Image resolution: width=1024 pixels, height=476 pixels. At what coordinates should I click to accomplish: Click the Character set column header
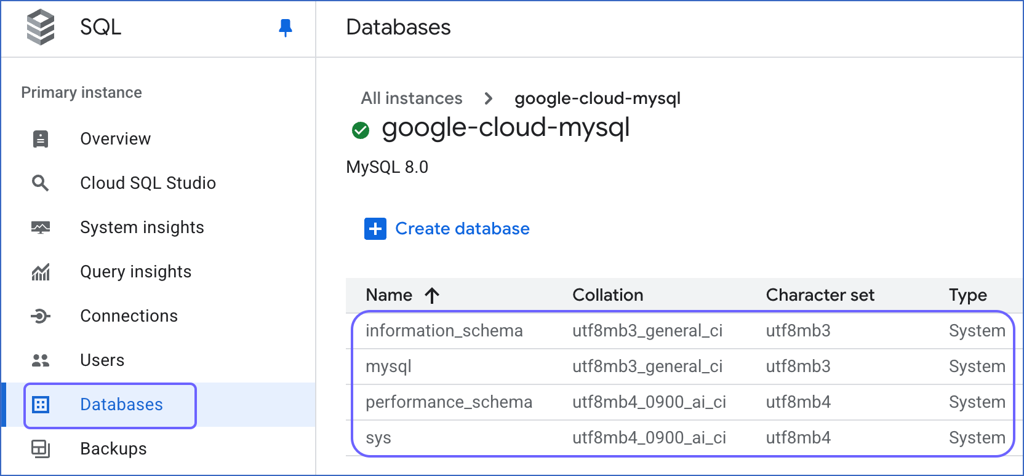(x=820, y=296)
